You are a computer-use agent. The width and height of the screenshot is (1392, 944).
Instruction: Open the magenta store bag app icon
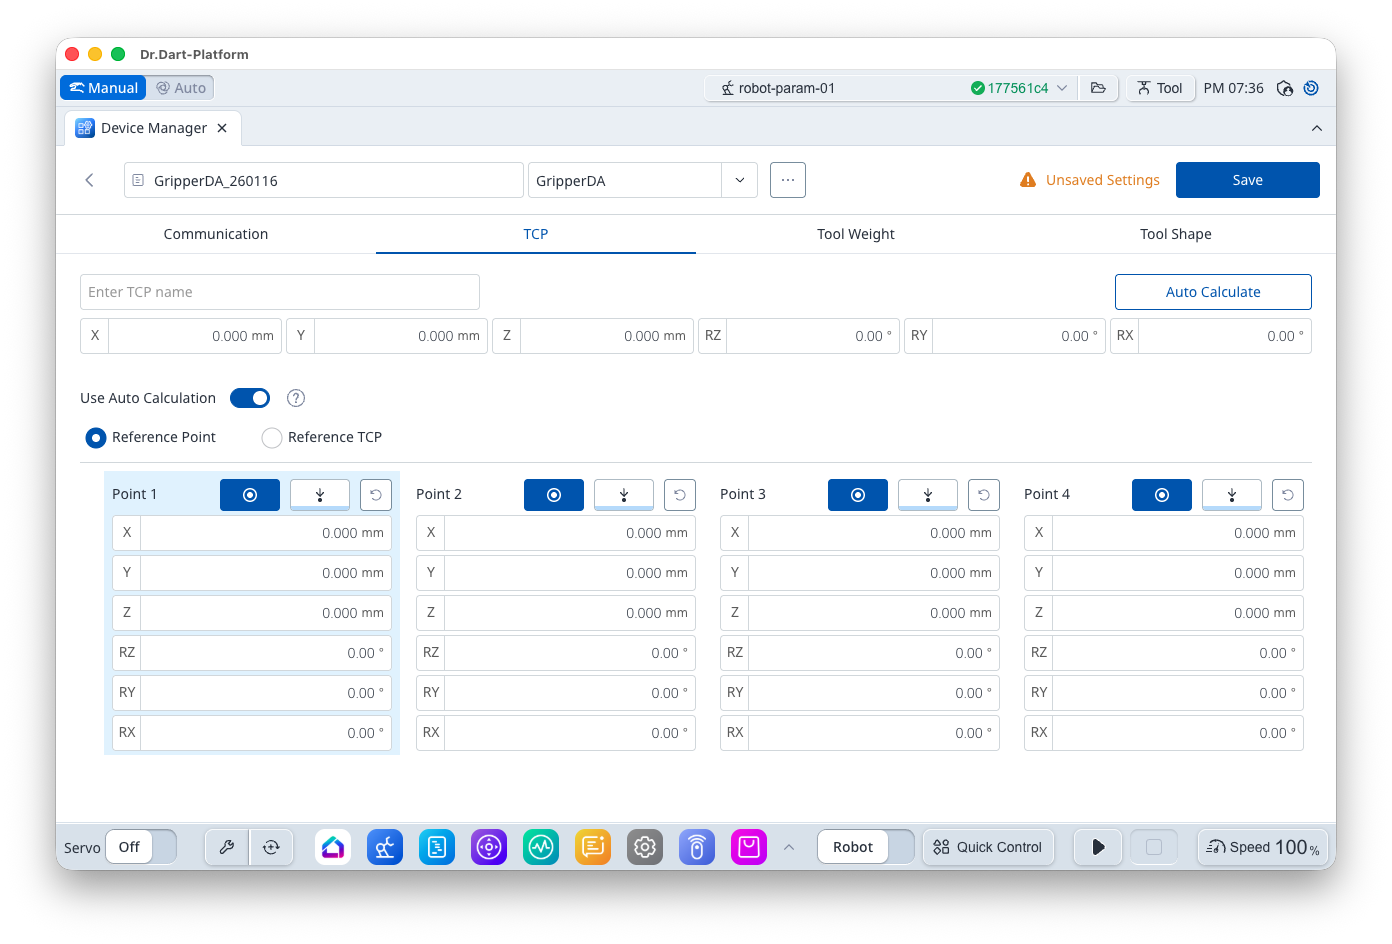[749, 847]
